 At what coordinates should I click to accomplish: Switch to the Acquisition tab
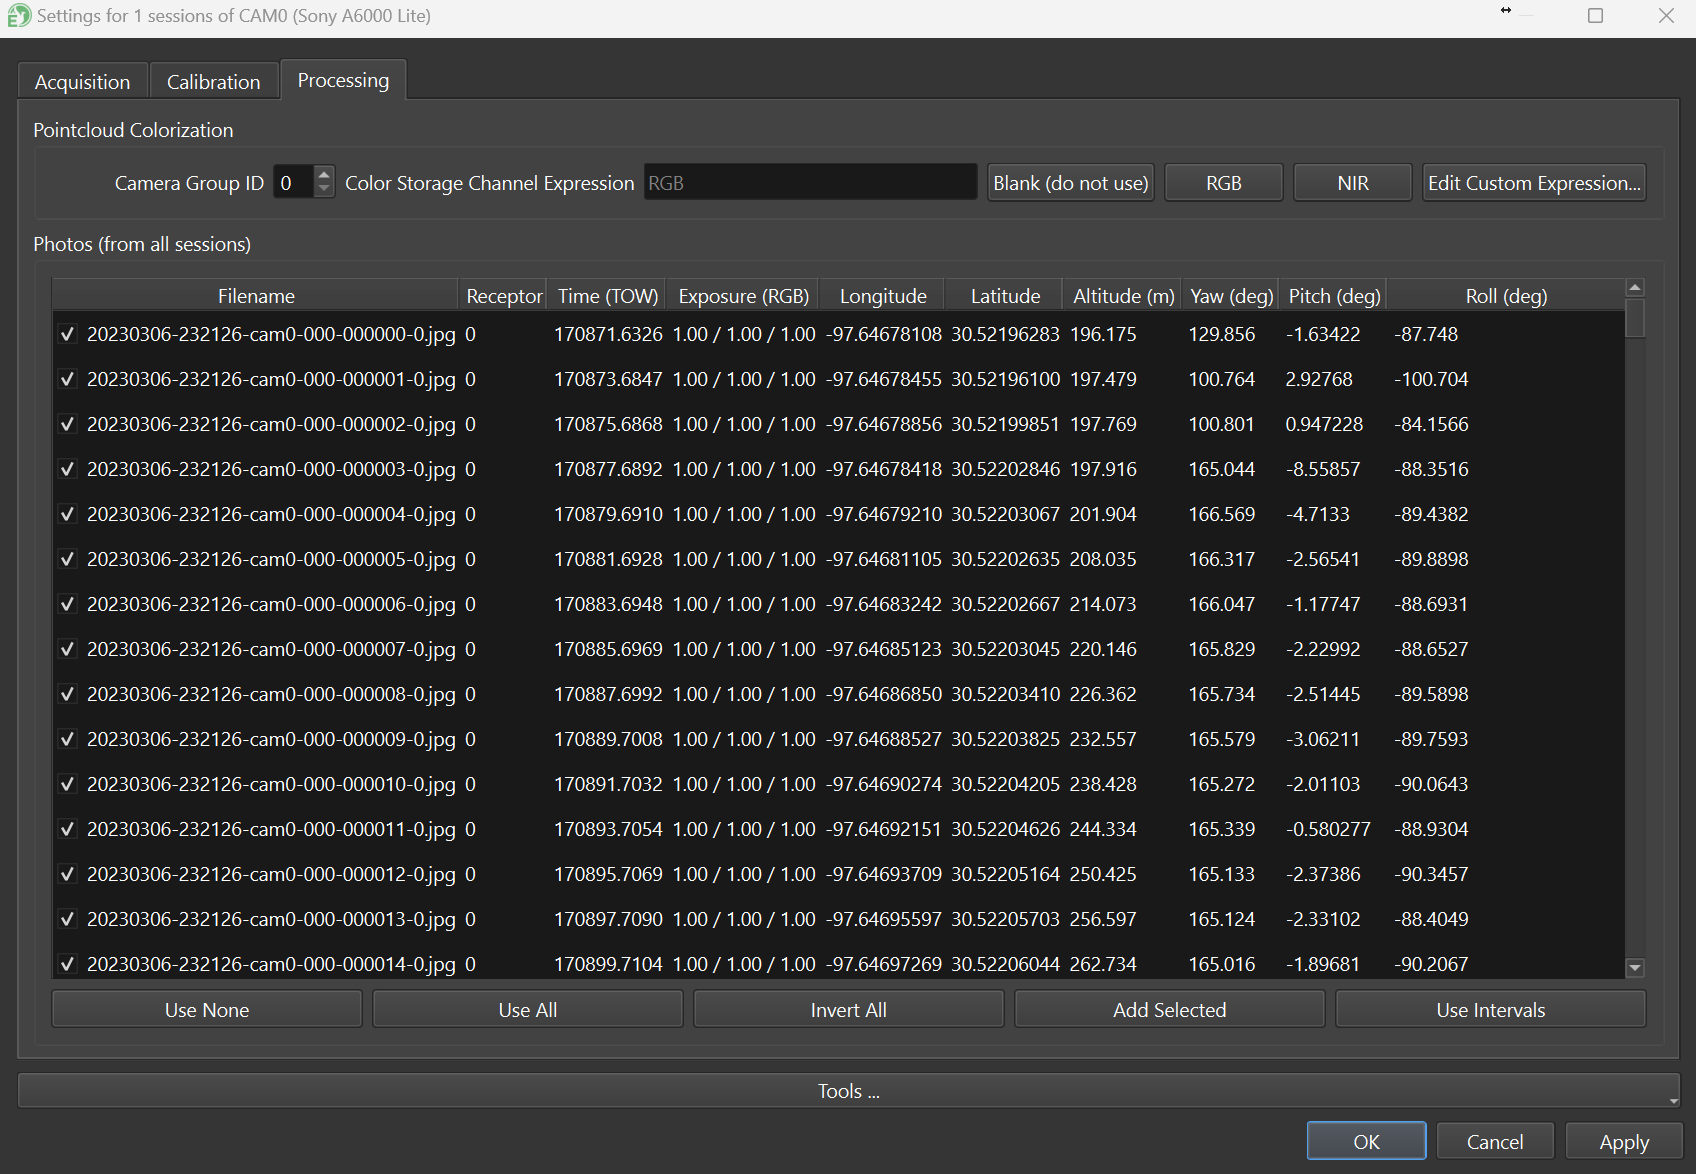tap(82, 82)
